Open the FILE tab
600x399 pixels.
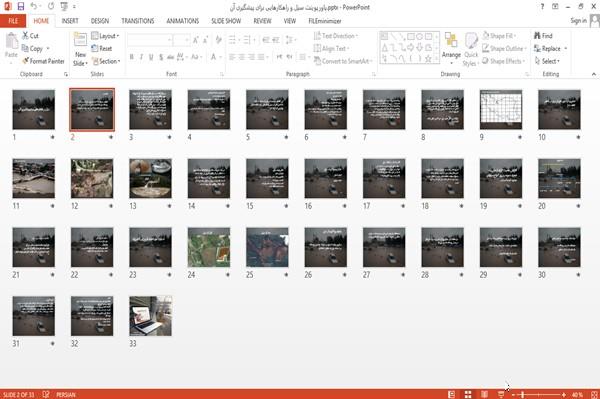[x=13, y=21]
